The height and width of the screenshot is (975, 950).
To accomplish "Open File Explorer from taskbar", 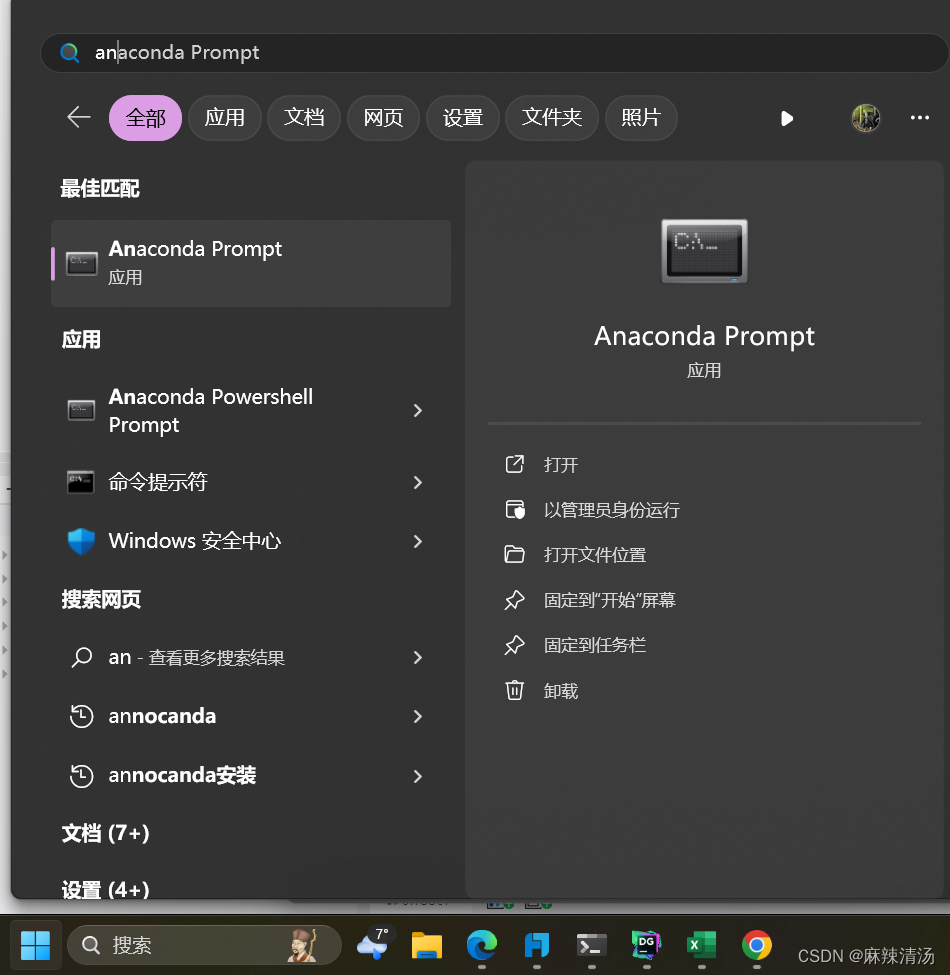I will pos(427,946).
